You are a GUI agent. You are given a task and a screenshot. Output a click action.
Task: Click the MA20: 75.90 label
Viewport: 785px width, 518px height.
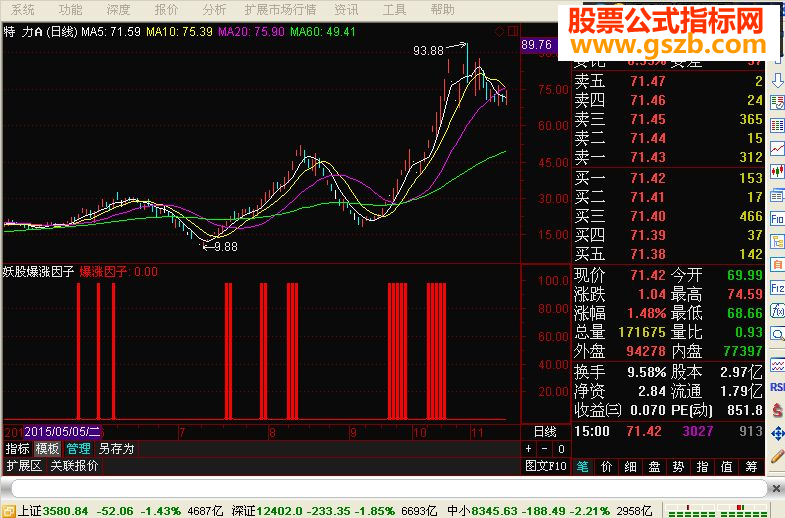tap(251, 32)
